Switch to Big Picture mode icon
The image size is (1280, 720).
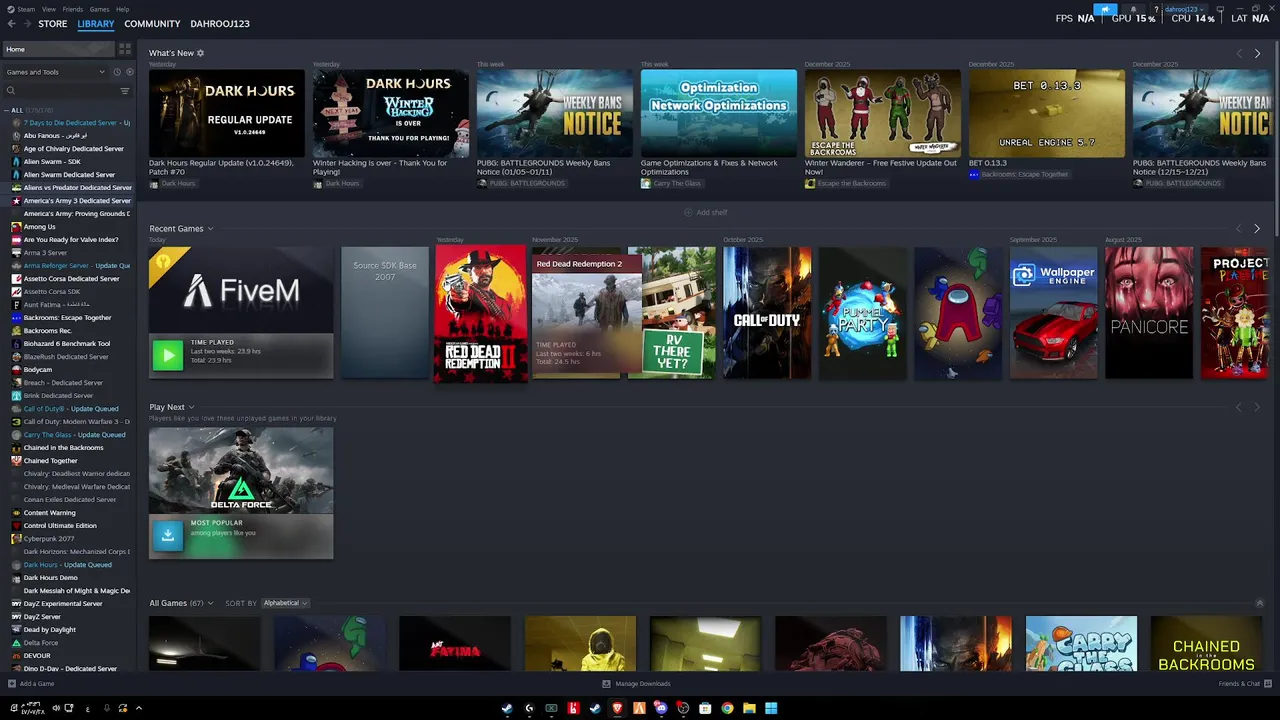pos(1220,9)
